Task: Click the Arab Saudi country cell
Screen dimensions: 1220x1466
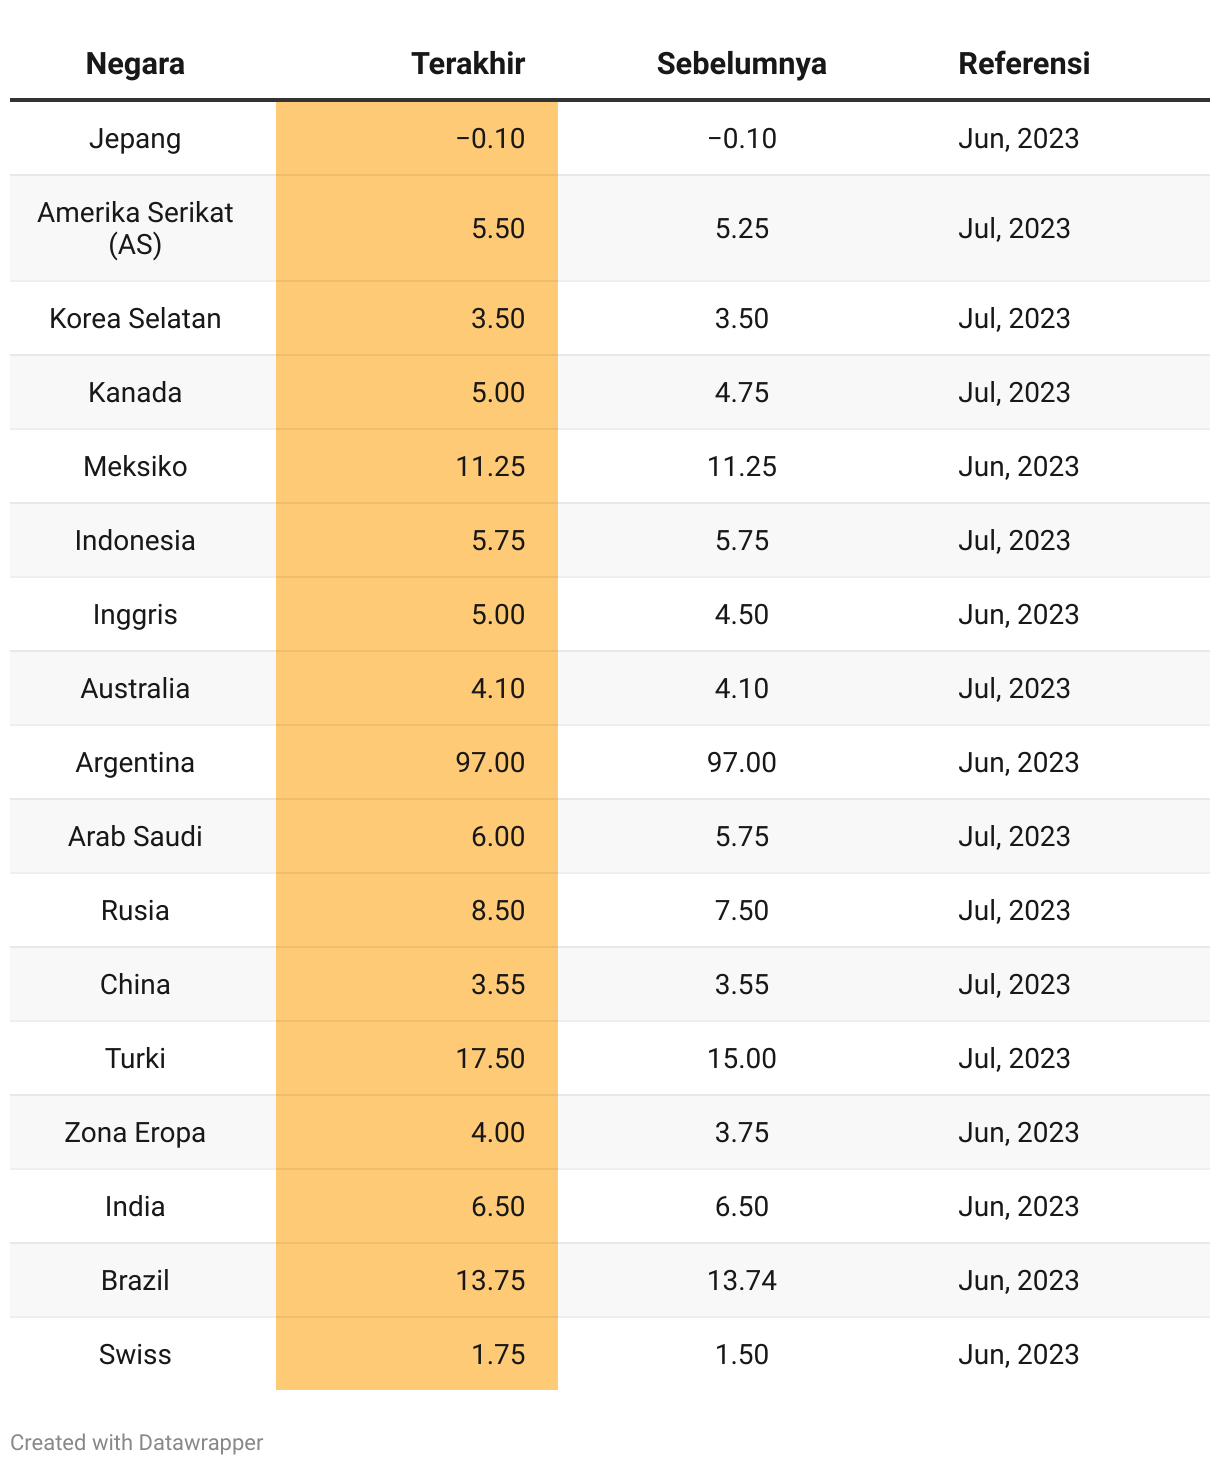Action: point(135,836)
